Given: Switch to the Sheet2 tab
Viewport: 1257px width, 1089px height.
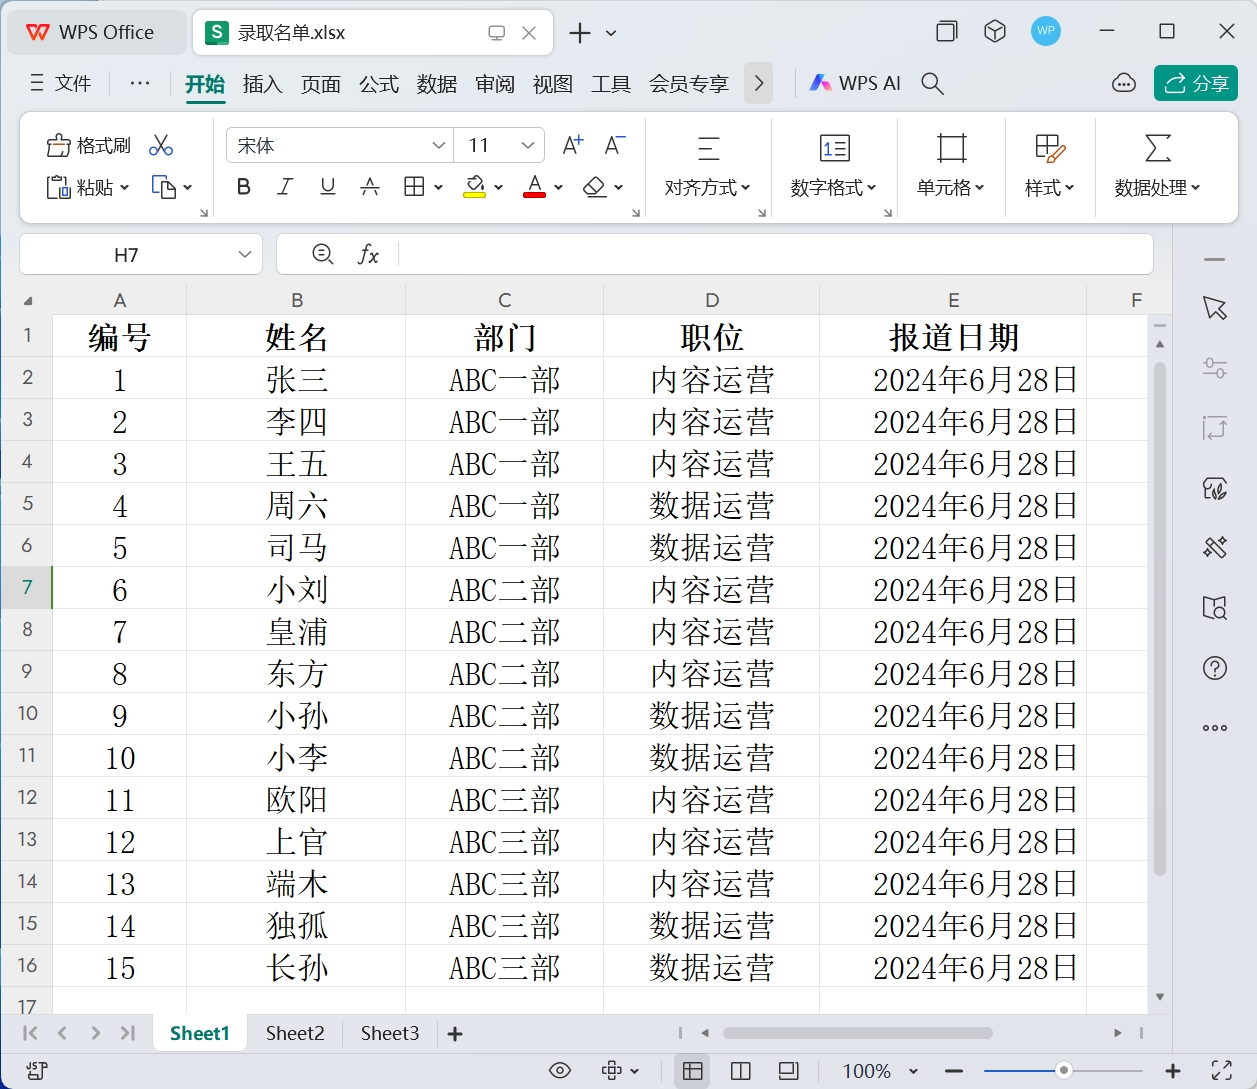Looking at the screenshot, I should click(x=294, y=1033).
